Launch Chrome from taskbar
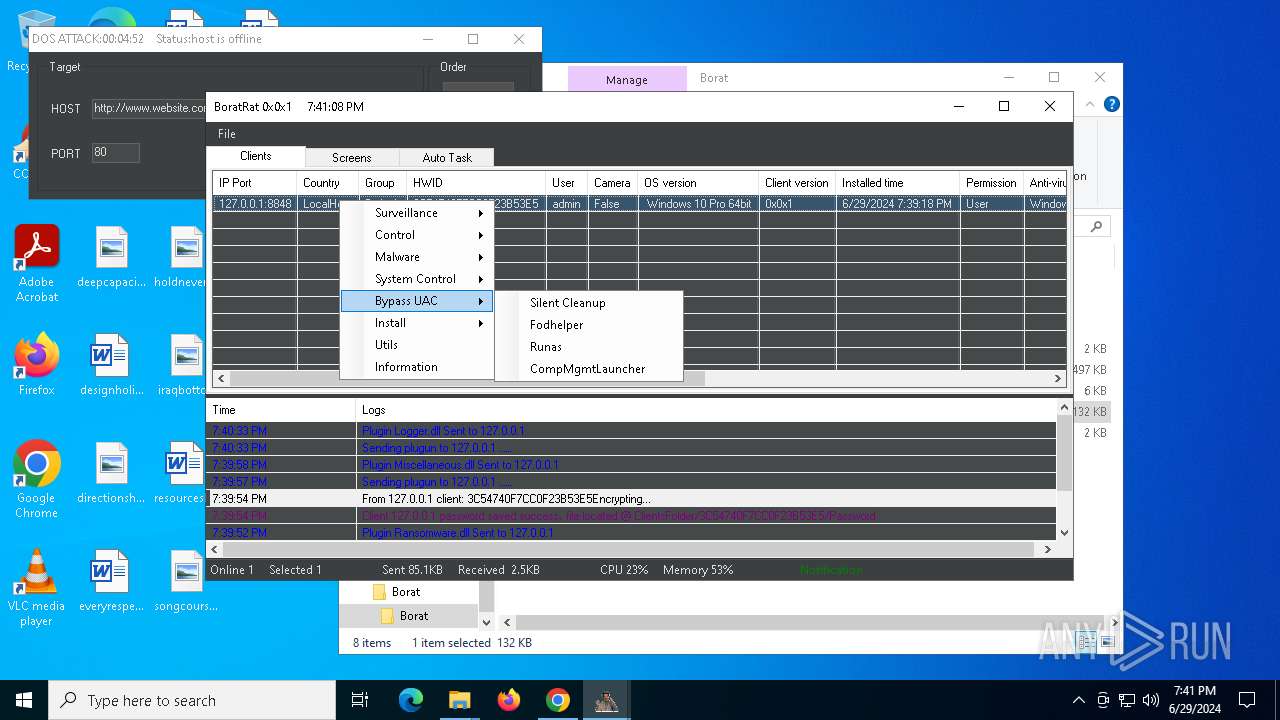The width and height of the screenshot is (1280, 720). tap(557, 700)
